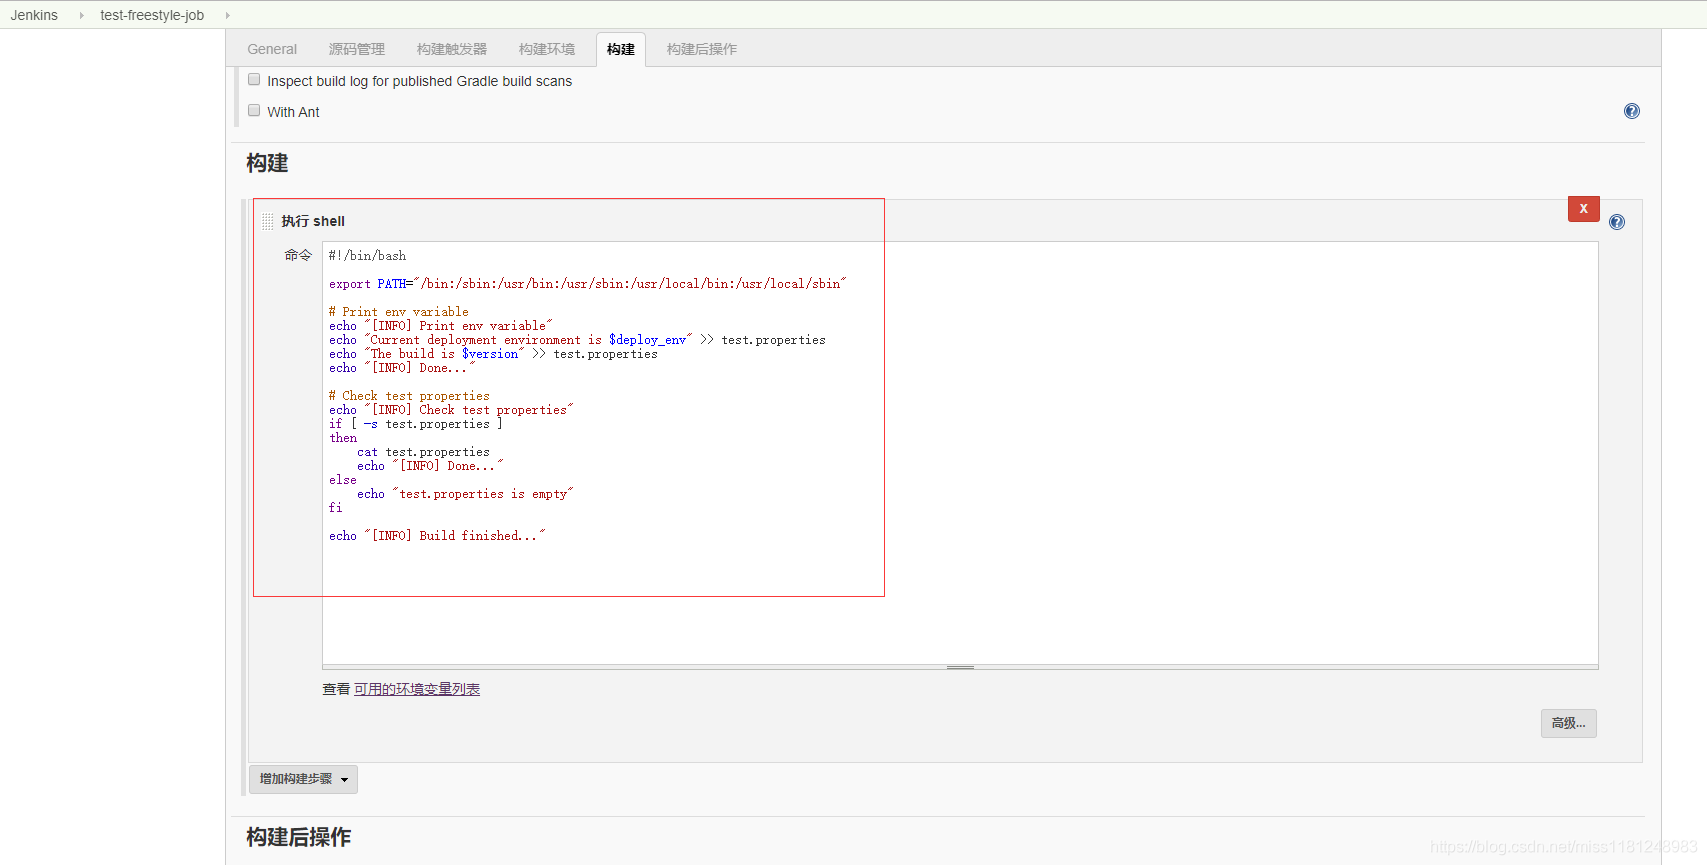Click the 'if [ -s test.properties ]' line
This screenshot has width=1707, height=865.
click(x=416, y=424)
